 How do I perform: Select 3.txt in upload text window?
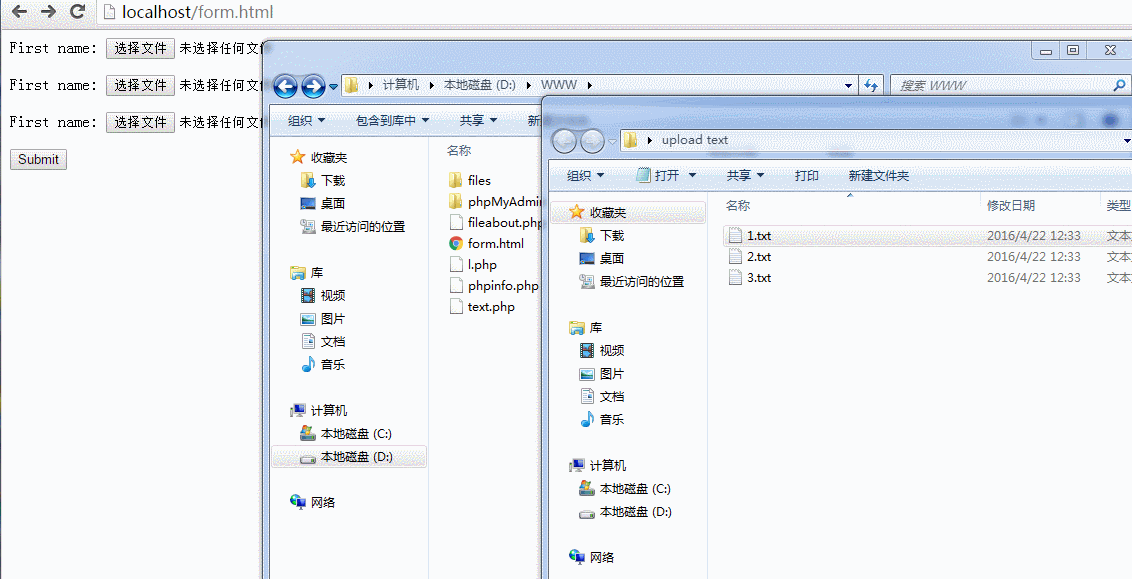[759, 277]
